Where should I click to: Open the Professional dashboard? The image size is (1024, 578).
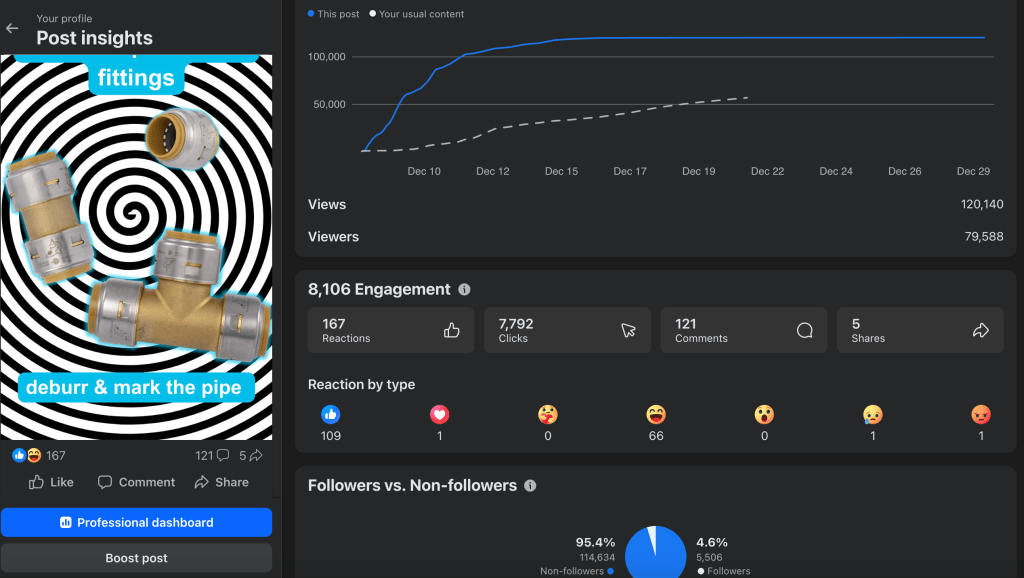tap(136, 522)
